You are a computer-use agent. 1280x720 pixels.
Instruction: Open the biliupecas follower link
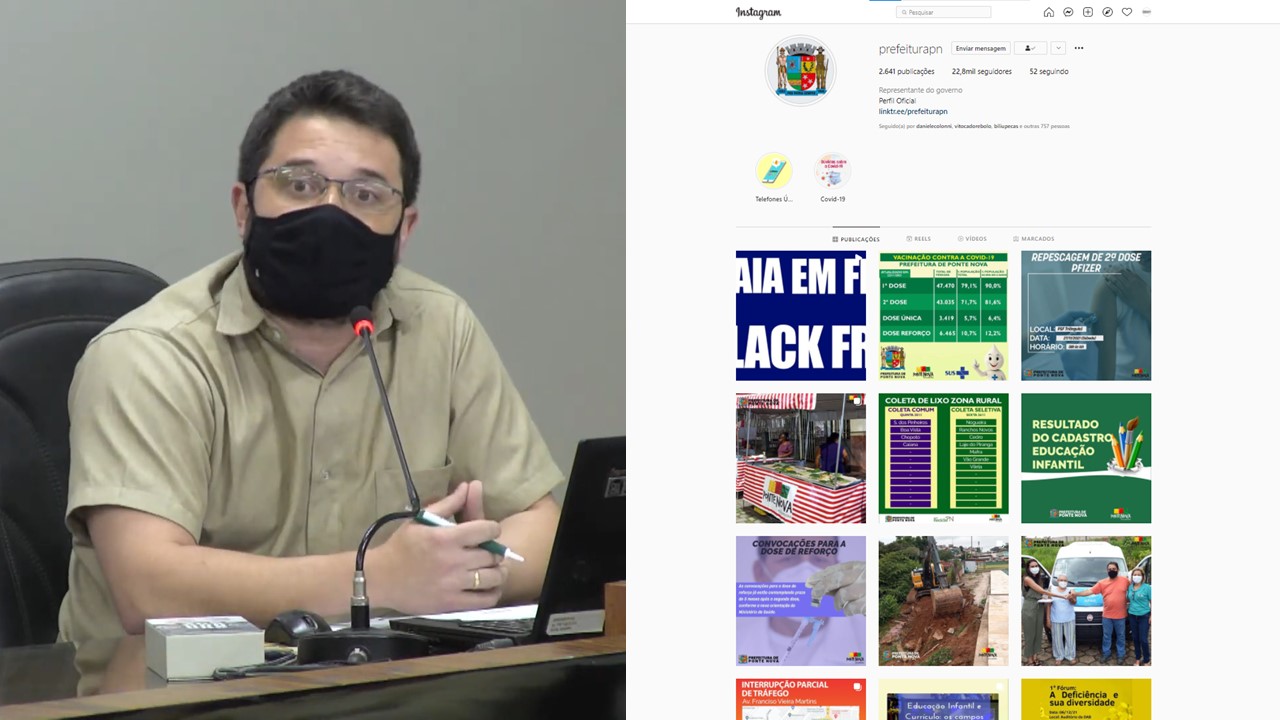point(1008,126)
